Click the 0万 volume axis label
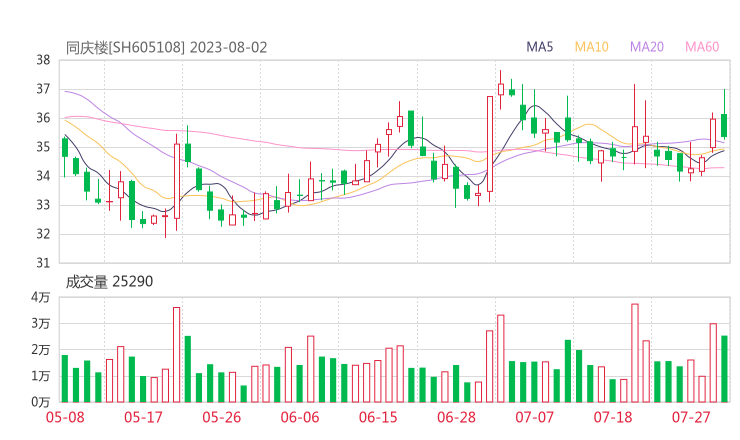 pos(41,402)
